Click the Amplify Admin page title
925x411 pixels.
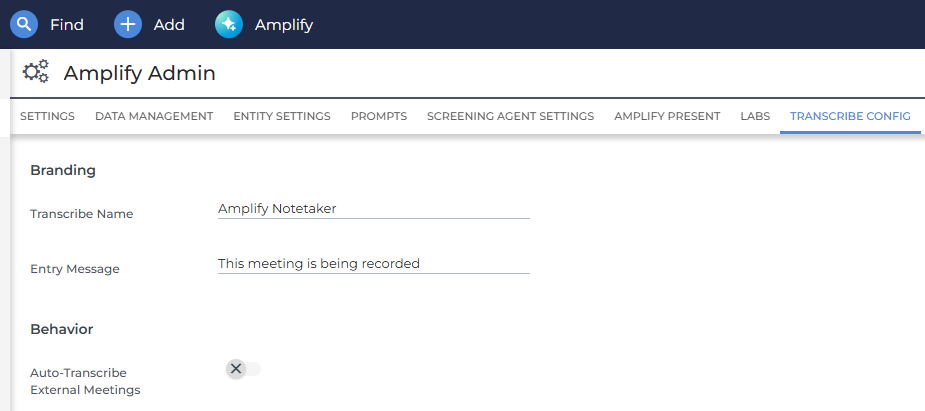(x=139, y=73)
